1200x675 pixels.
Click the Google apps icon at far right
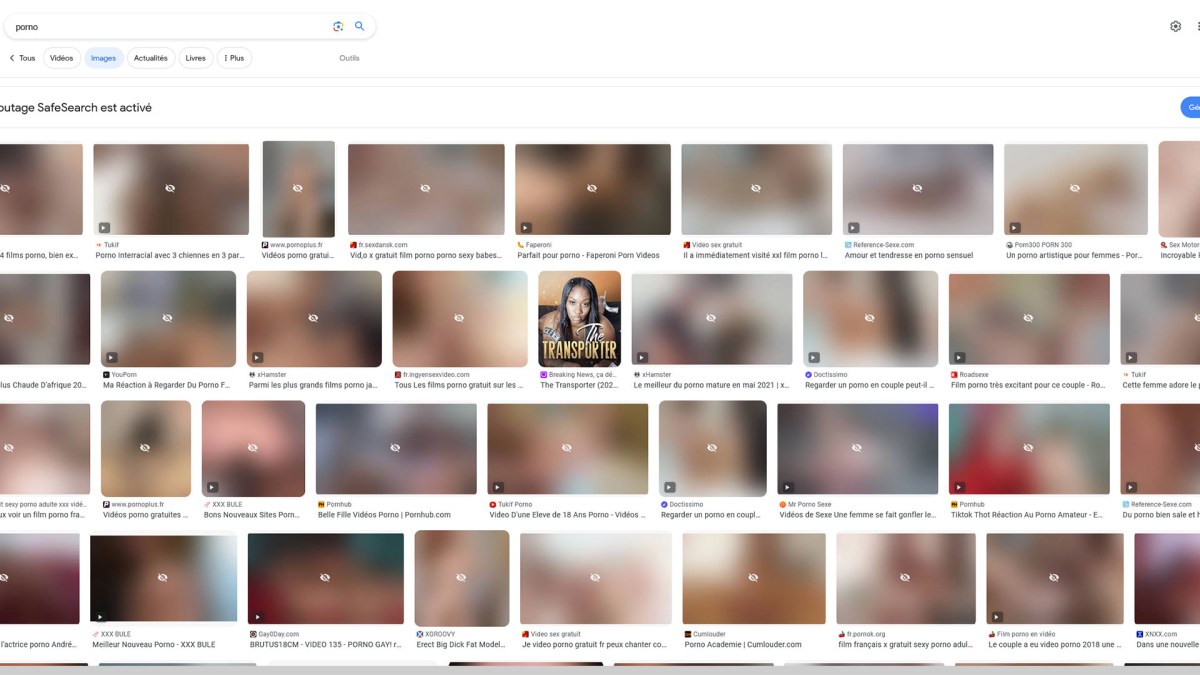(x=1197, y=26)
